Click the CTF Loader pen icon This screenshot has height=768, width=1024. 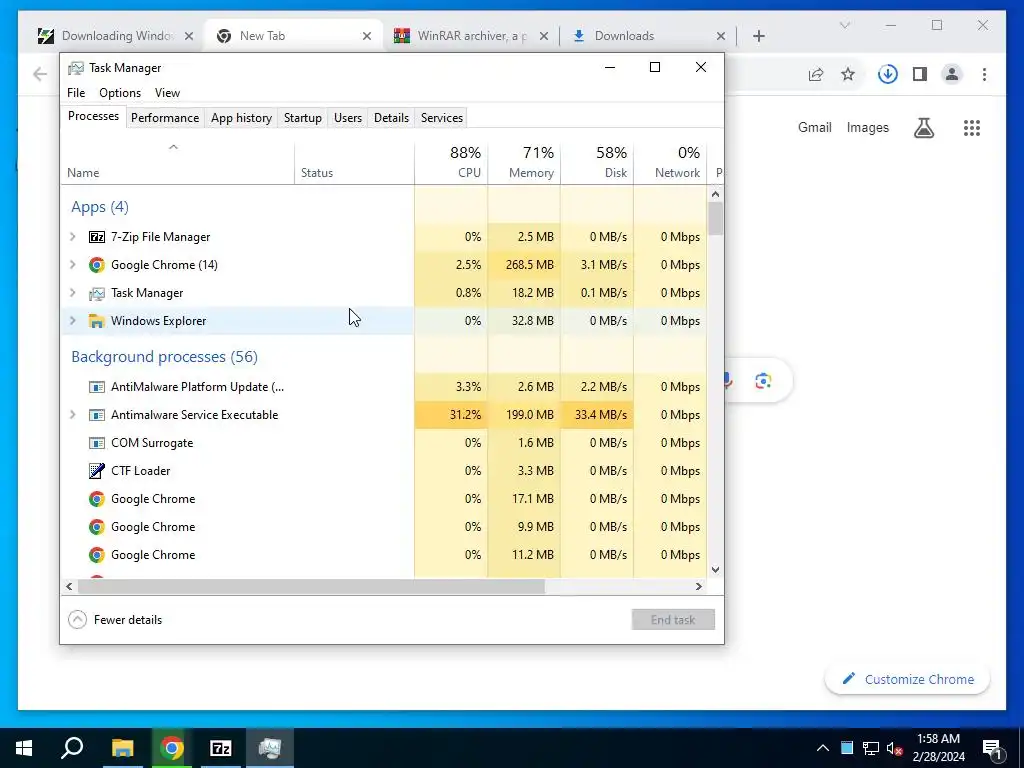coord(97,471)
